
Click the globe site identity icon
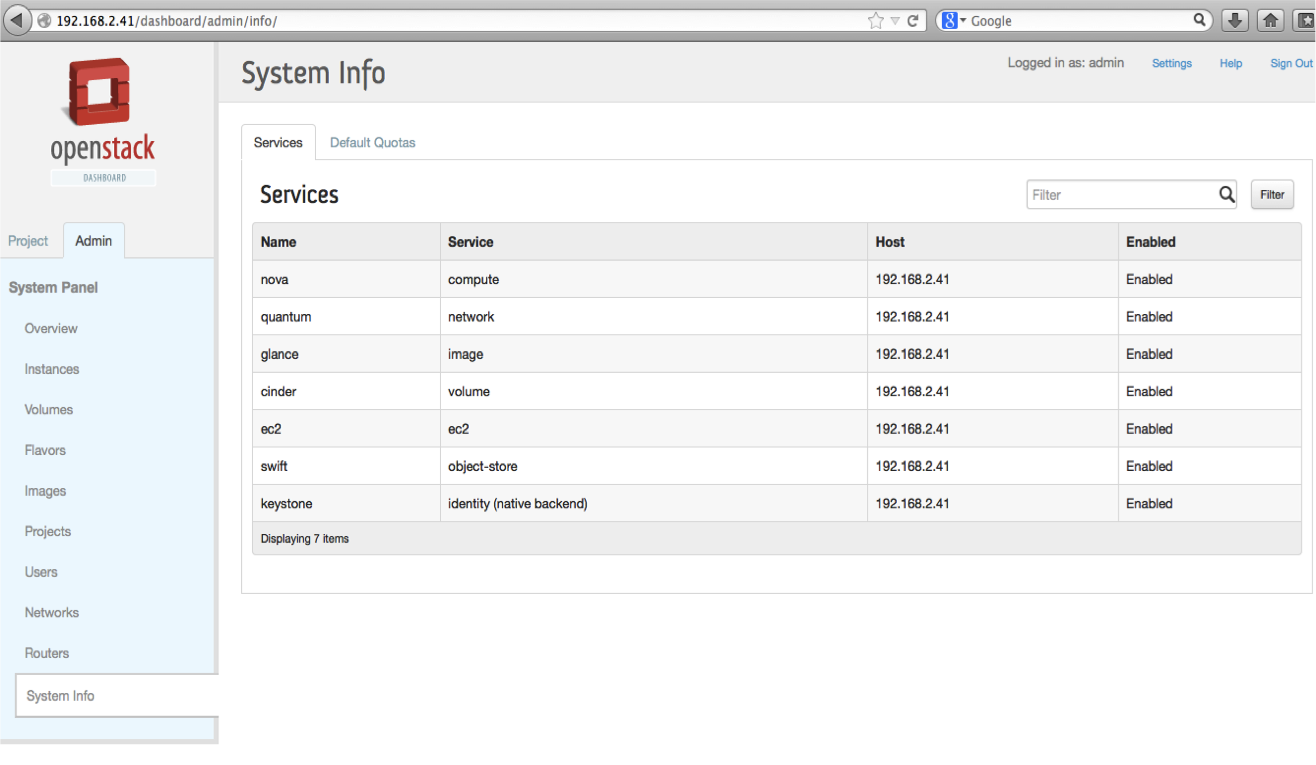(x=44, y=21)
